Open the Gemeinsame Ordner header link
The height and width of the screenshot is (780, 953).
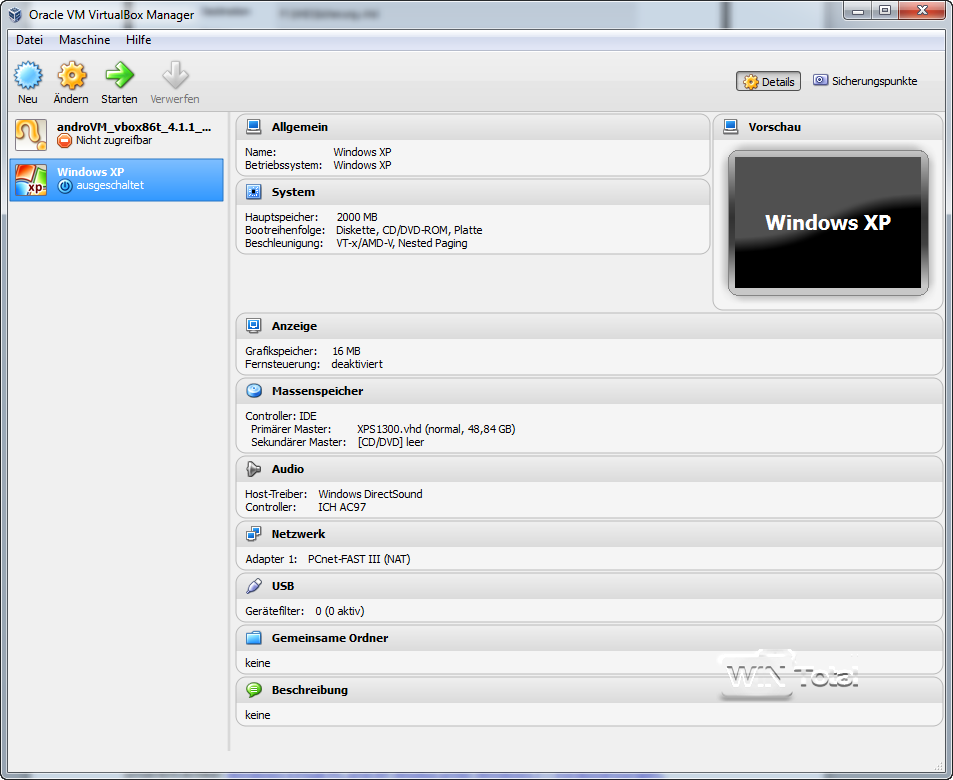(x=330, y=638)
